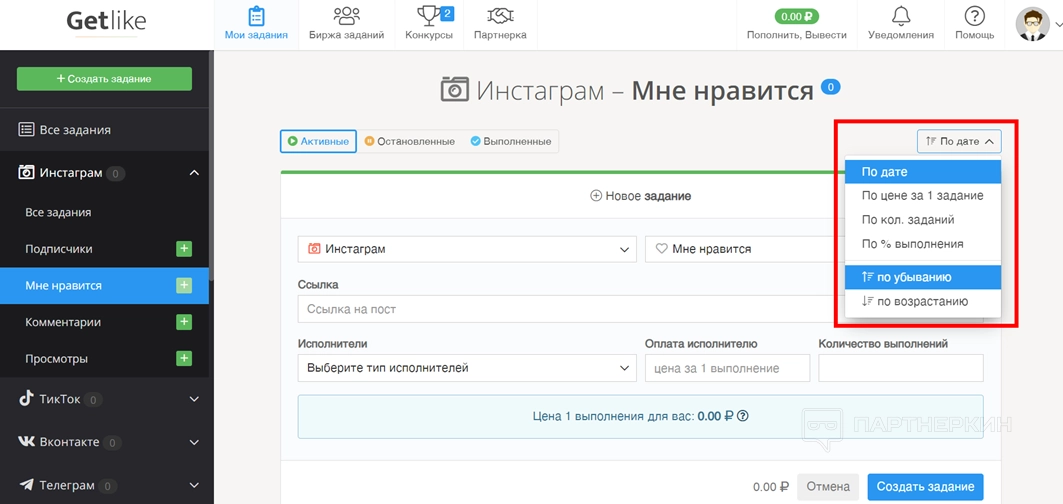Viewport: 1063px width, 504px height.
Task: Add a Подписчики task with plus icon
Action: pyautogui.click(x=184, y=249)
